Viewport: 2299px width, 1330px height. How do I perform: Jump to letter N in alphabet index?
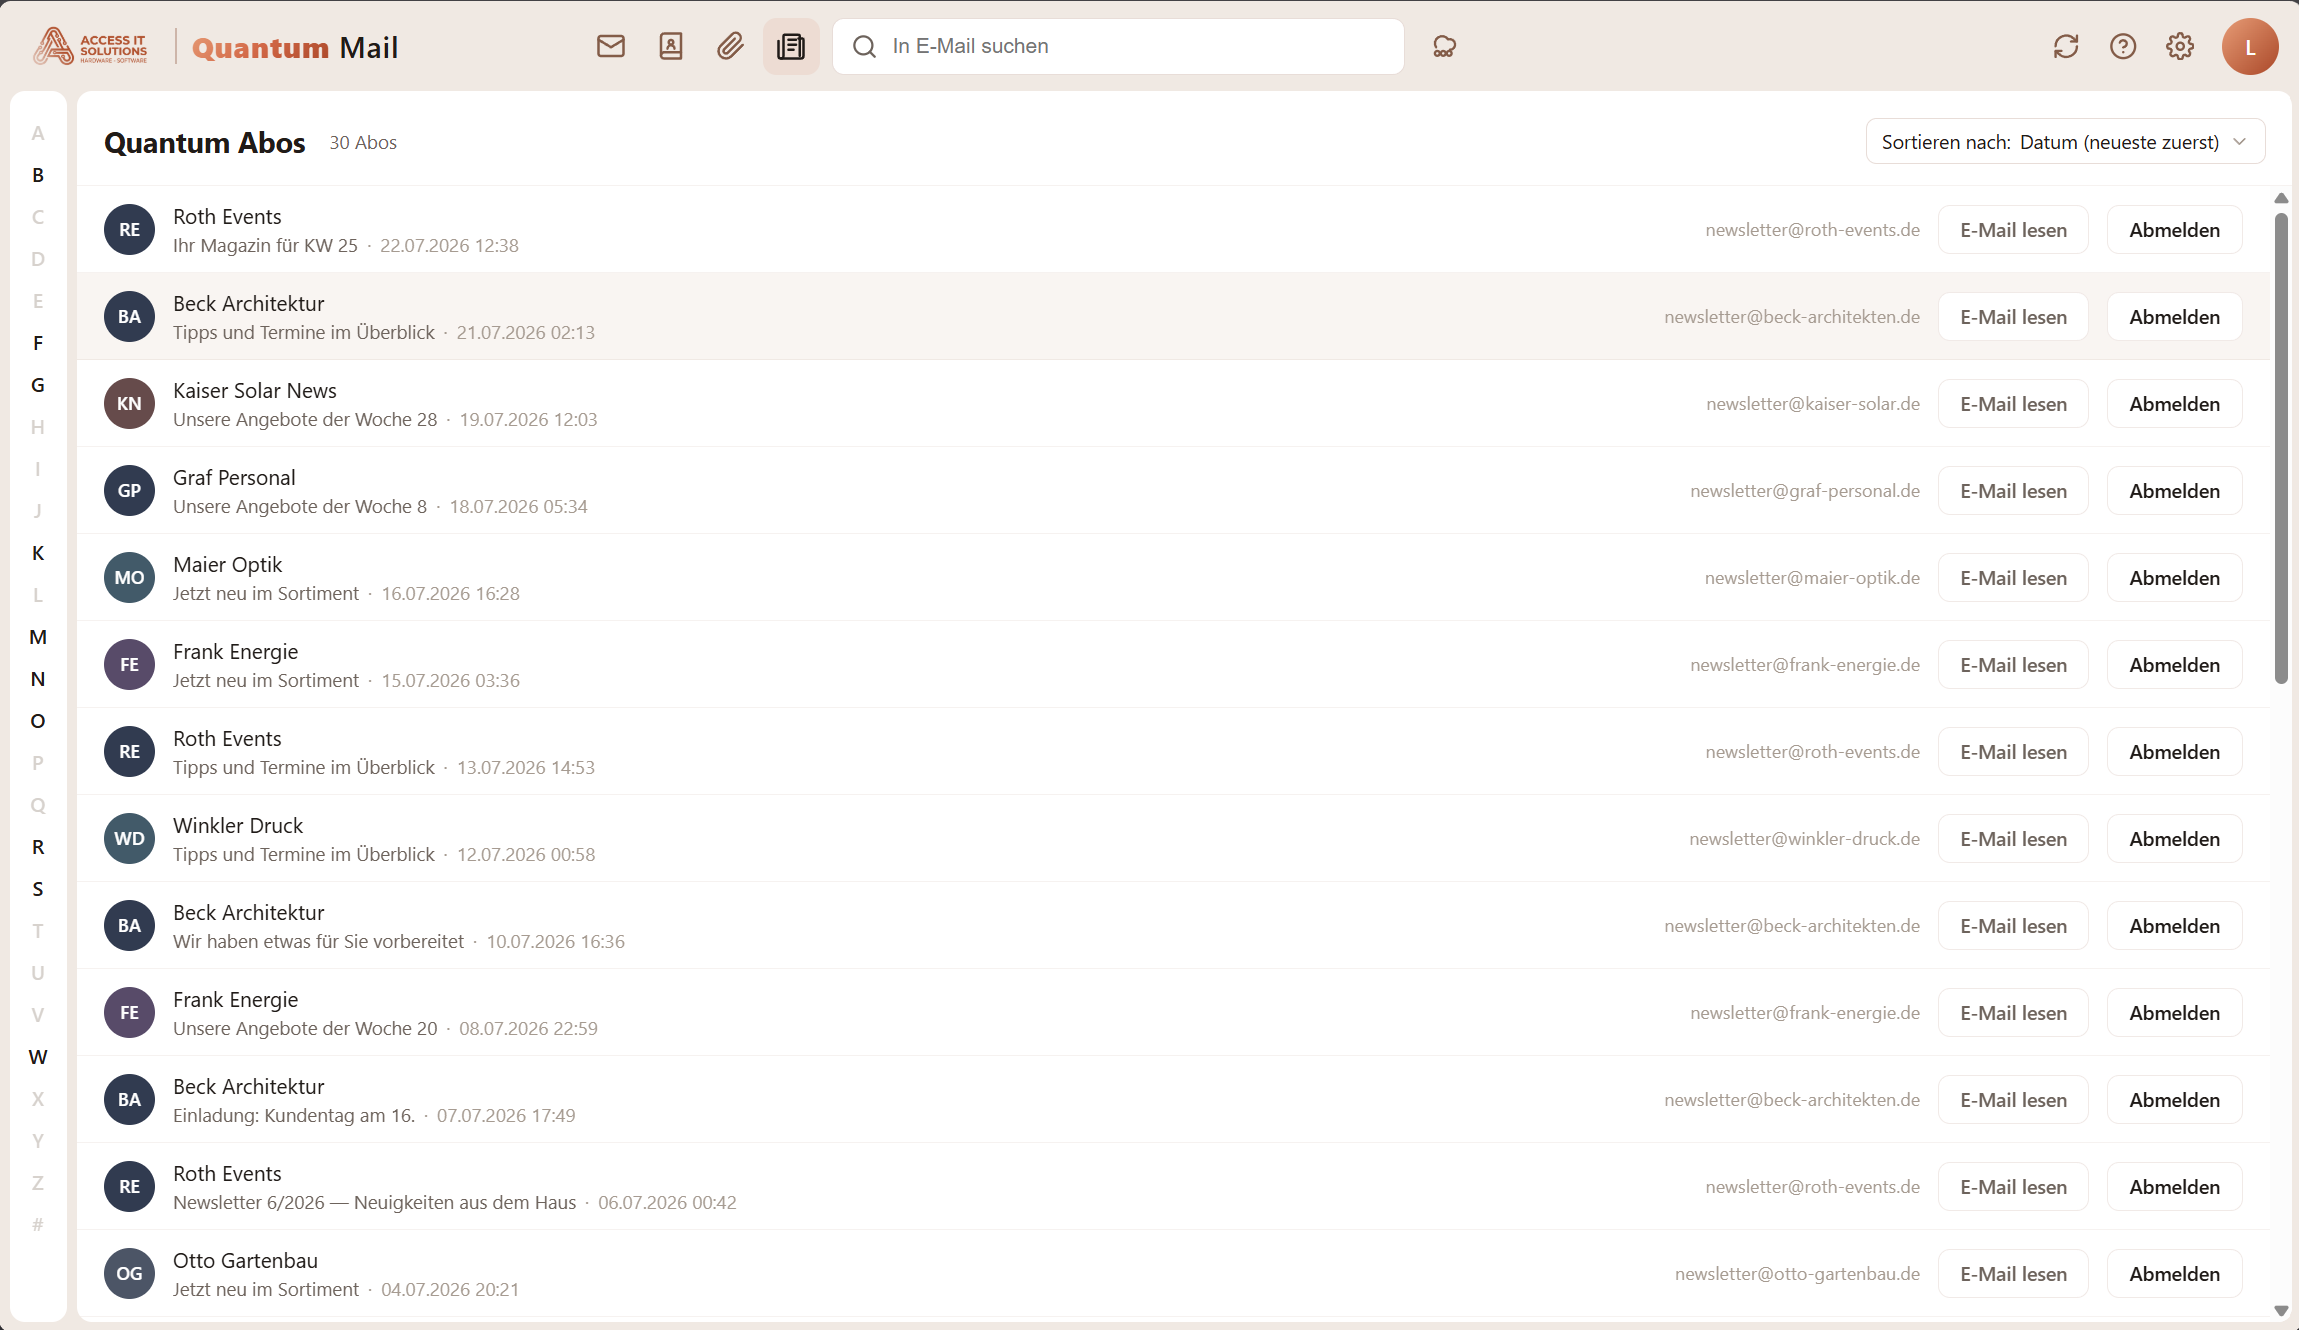tap(38, 679)
